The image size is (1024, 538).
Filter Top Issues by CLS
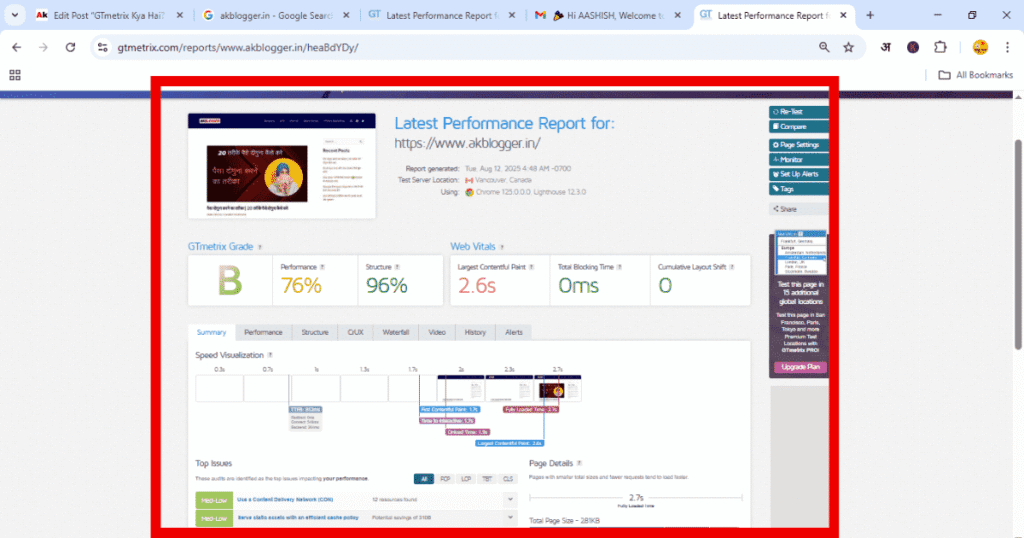click(508, 479)
